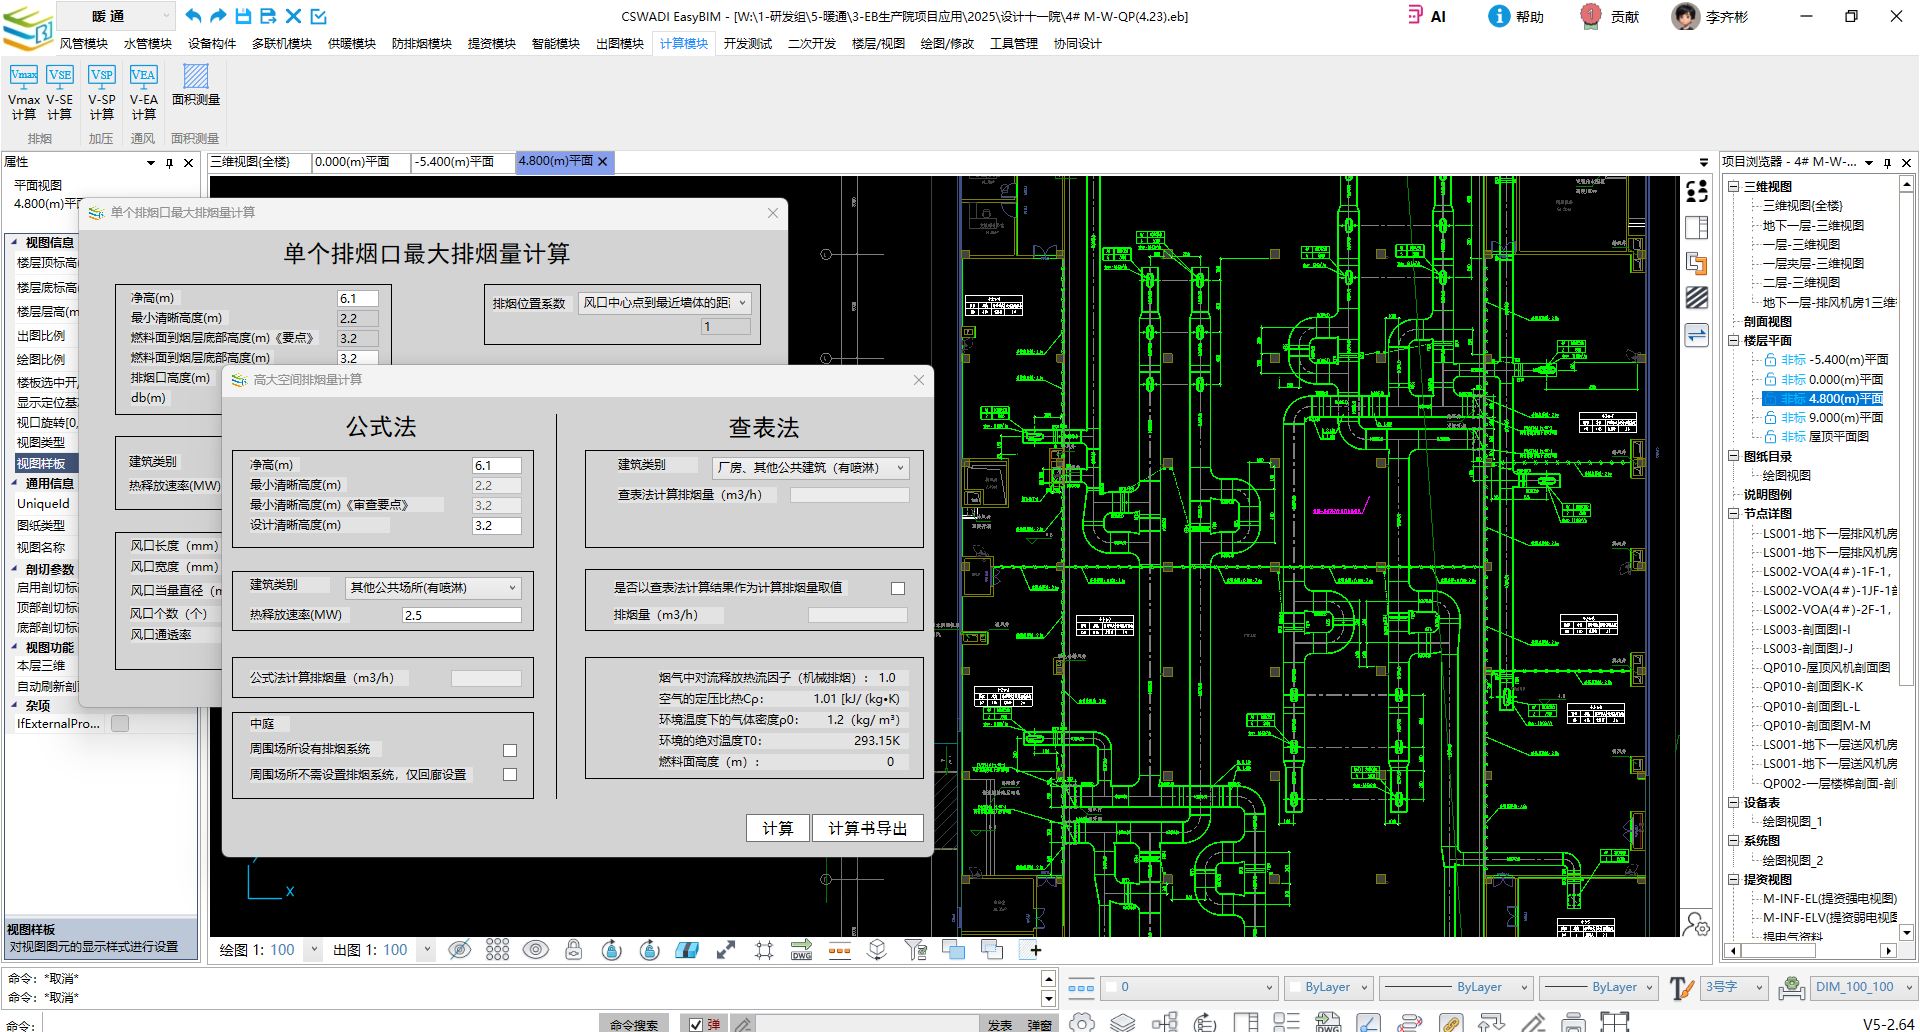
Task: Check 周围场所设有排烟系统 option
Action: pyautogui.click(x=510, y=750)
